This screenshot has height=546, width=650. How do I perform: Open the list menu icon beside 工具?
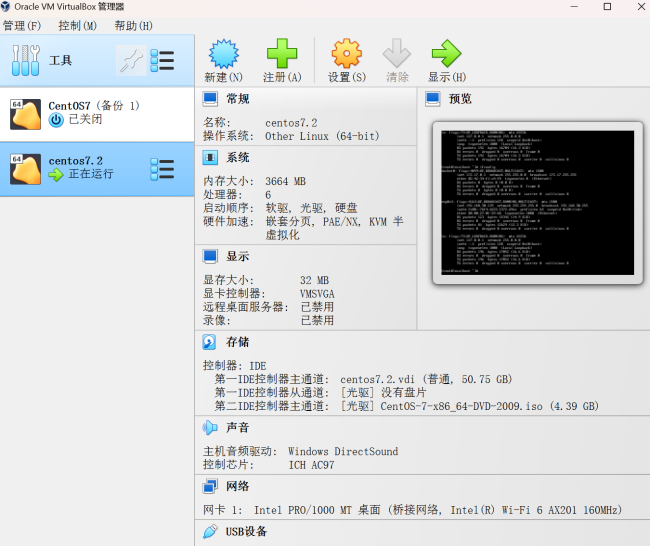click(162, 61)
